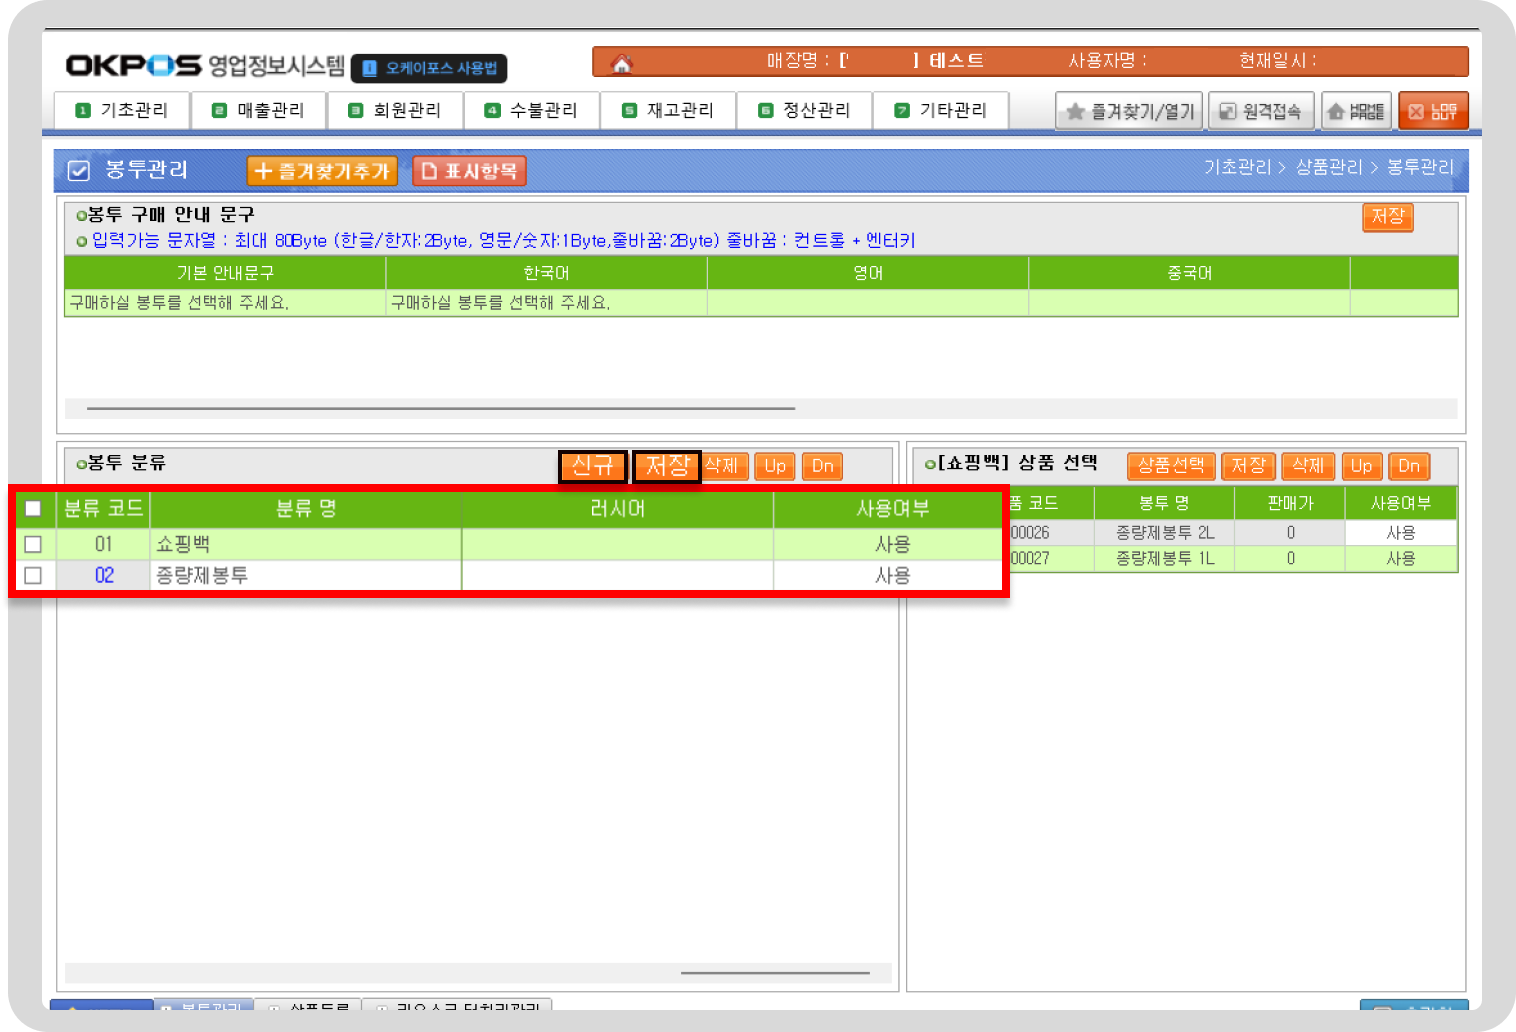This screenshot has width=1516, height=1032.
Task: Check the box for 쇼핑백 row
Action: tap(33, 544)
